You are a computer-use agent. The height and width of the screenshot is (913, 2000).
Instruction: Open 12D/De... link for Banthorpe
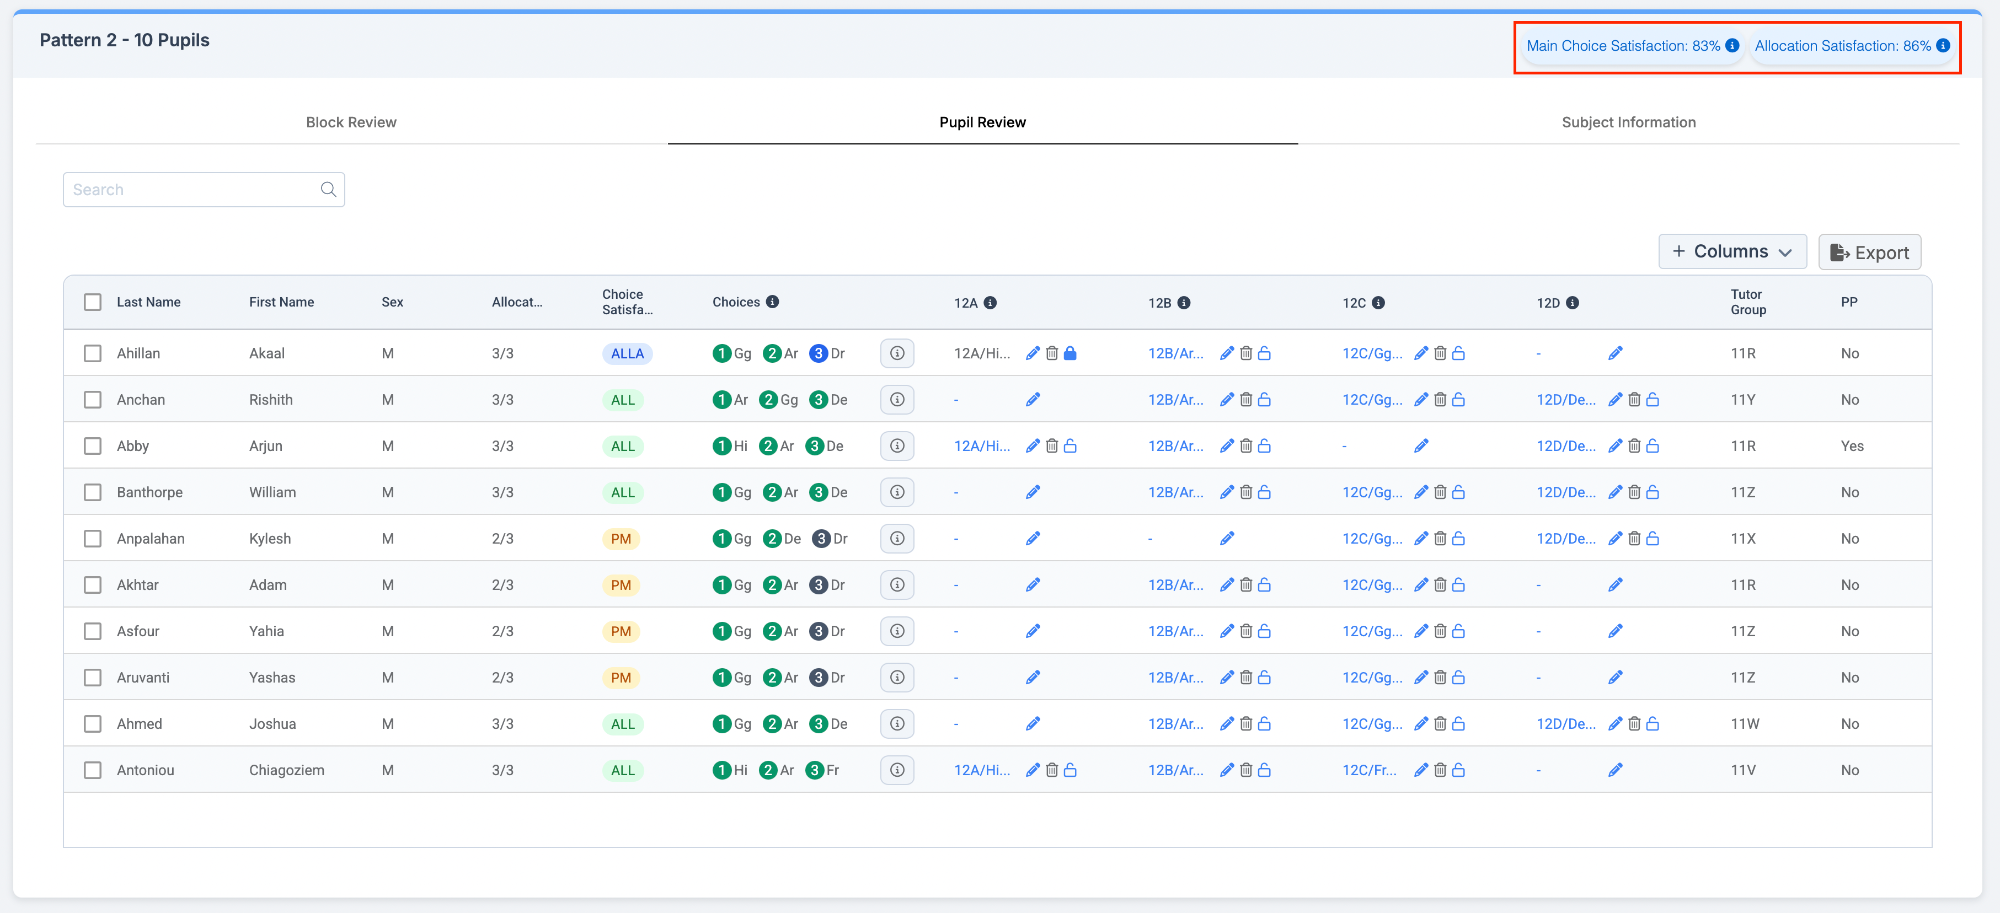coord(1566,492)
